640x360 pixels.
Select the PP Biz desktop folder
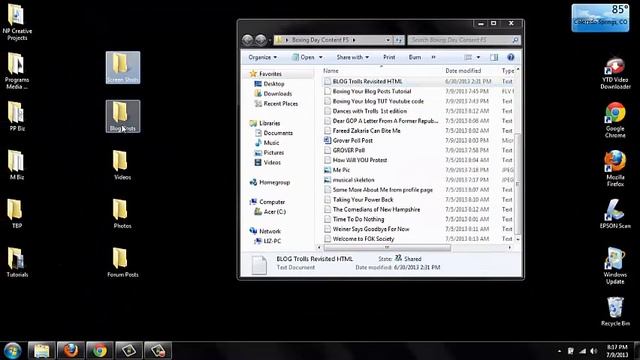(17, 116)
